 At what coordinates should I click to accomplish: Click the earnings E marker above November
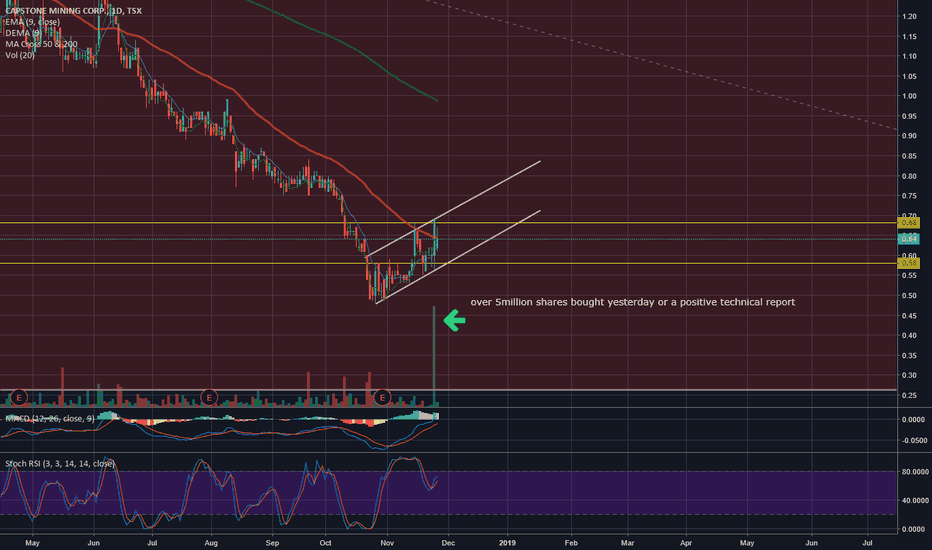(x=382, y=397)
